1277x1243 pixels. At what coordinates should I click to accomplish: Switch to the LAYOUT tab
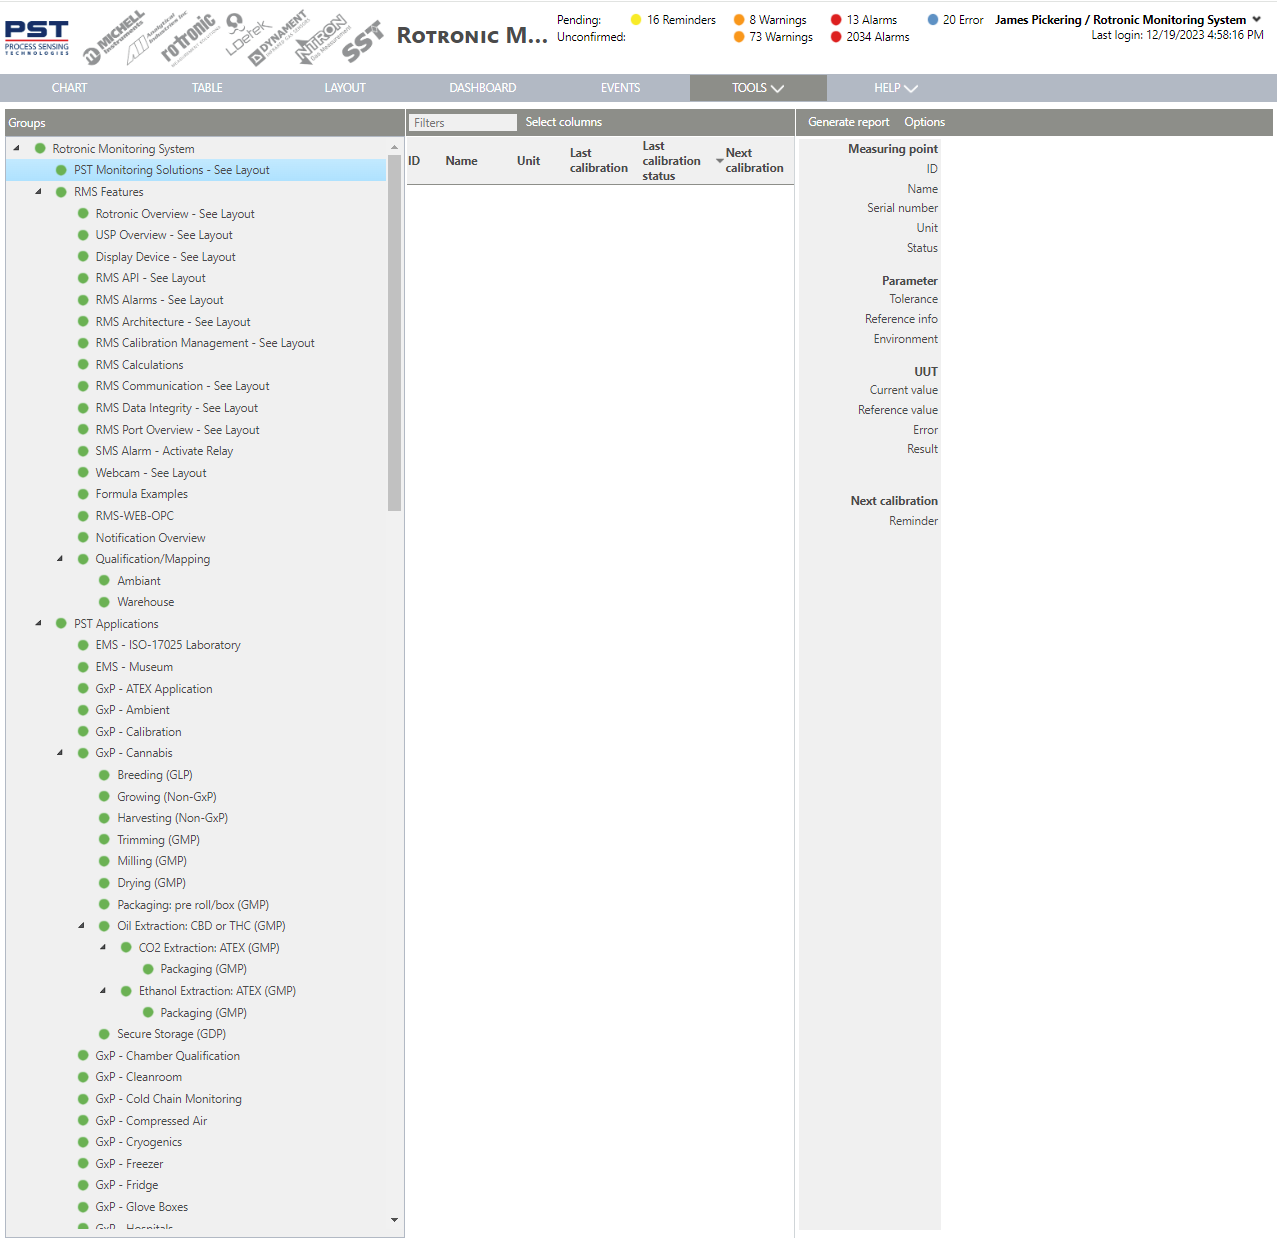click(x=345, y=88)
